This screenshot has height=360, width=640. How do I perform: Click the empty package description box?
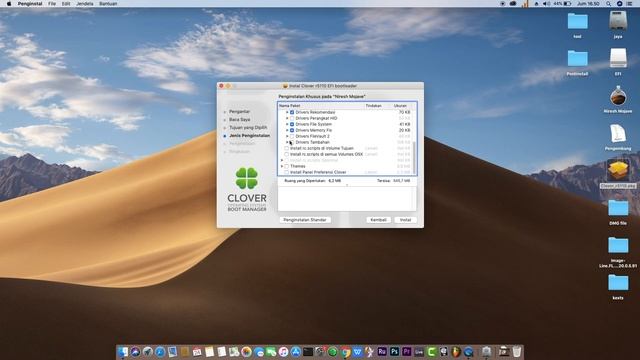(x=347, y=199)
